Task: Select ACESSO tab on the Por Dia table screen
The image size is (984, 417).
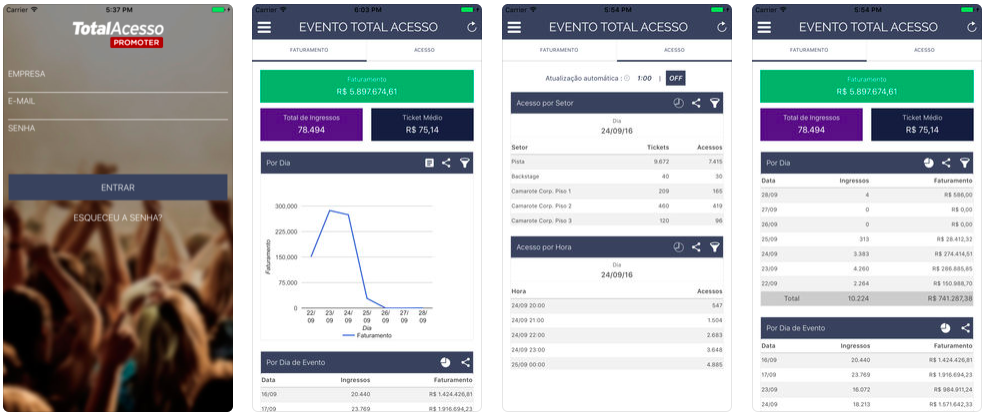Action: coord(924,50)
